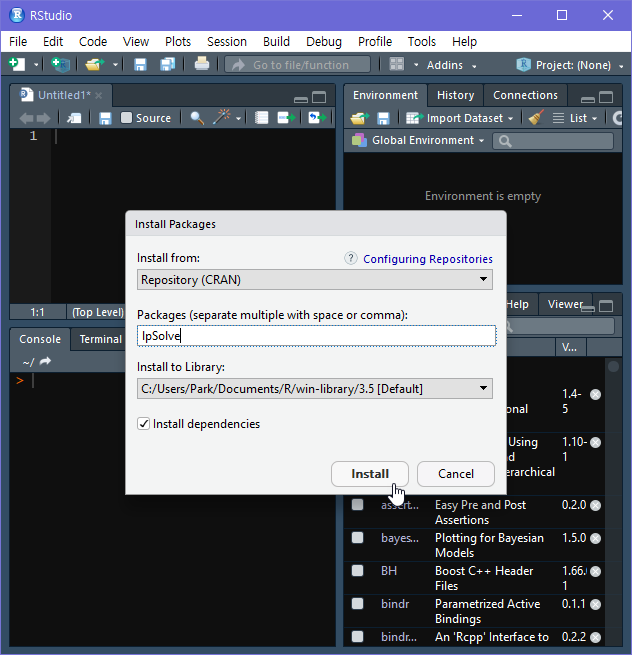
Task: Click the forward navigation arrow in editor
Action: tap(43, 118)
